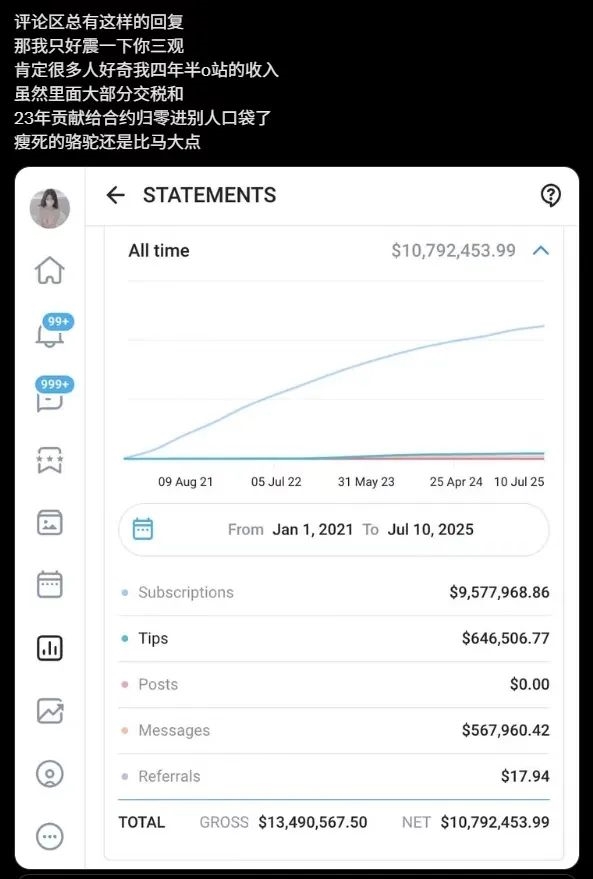This screenshot has width=593, height=879.
Task: Open messages icon with 999+ badge
Action: coord(54,395)
